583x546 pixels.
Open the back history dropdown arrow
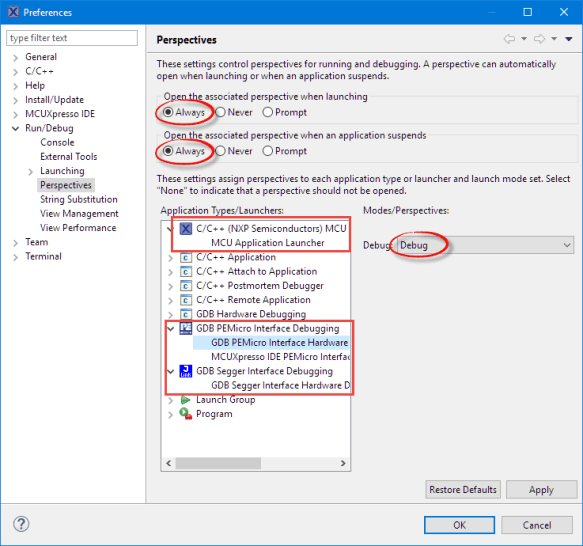tap(524, 39)
